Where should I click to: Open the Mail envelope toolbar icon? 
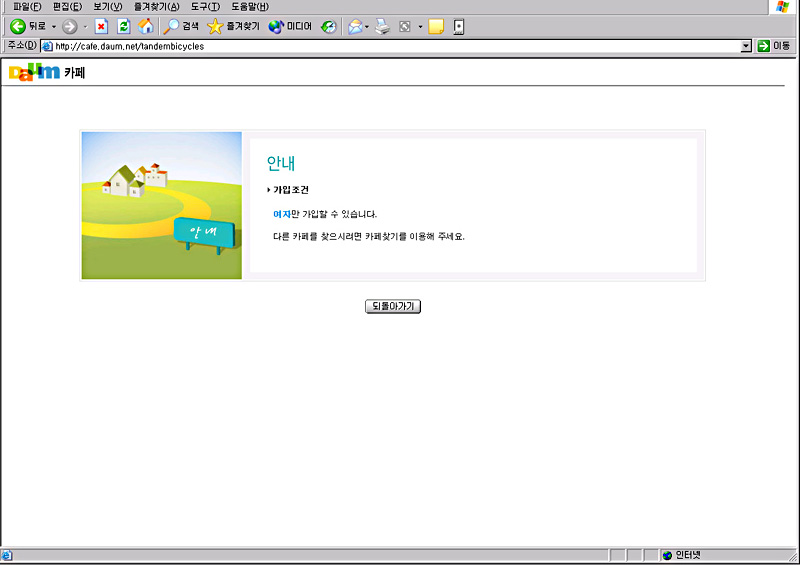(x=355, y=27)
